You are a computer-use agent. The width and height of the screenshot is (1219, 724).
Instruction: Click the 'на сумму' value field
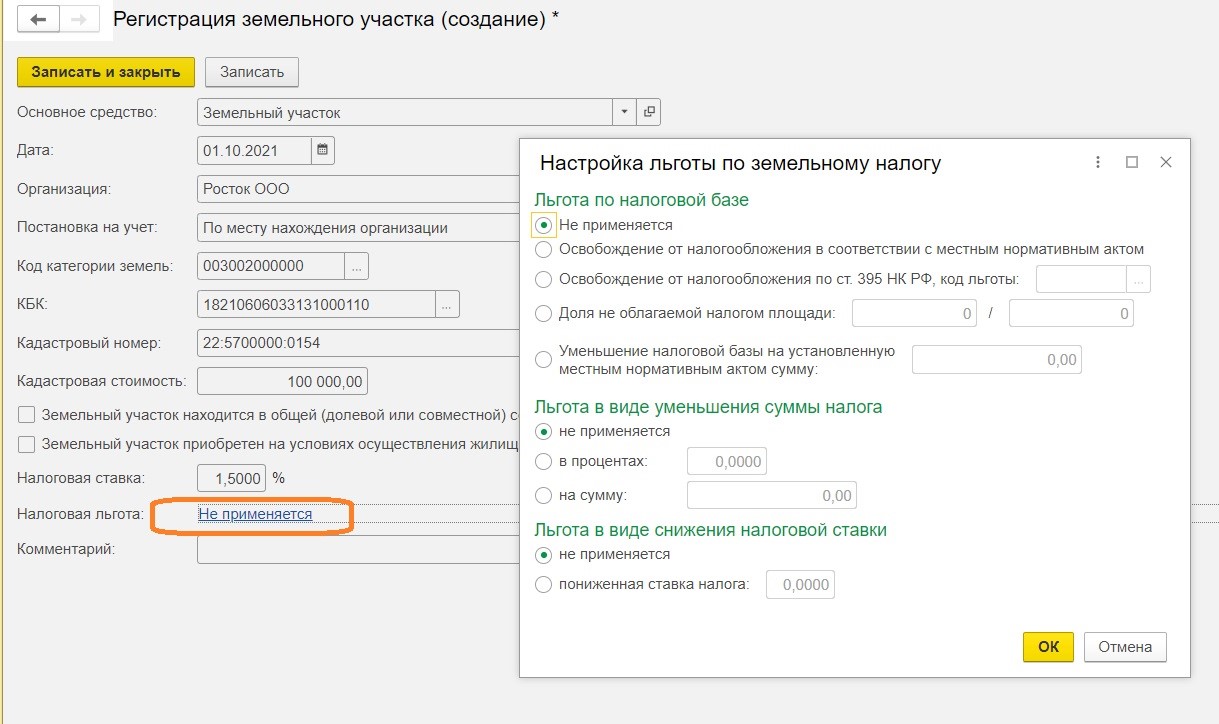772,495
